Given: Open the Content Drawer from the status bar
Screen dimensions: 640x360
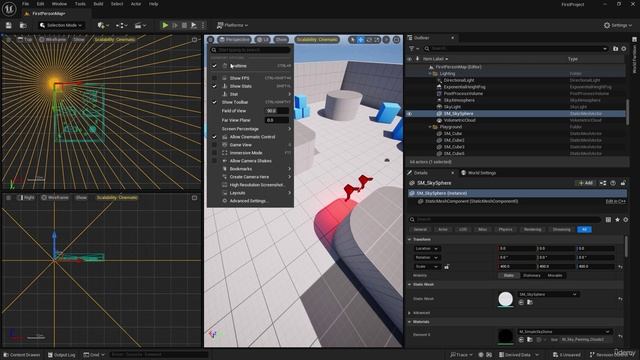Looking at the screenshot, I should pos(22,355).
